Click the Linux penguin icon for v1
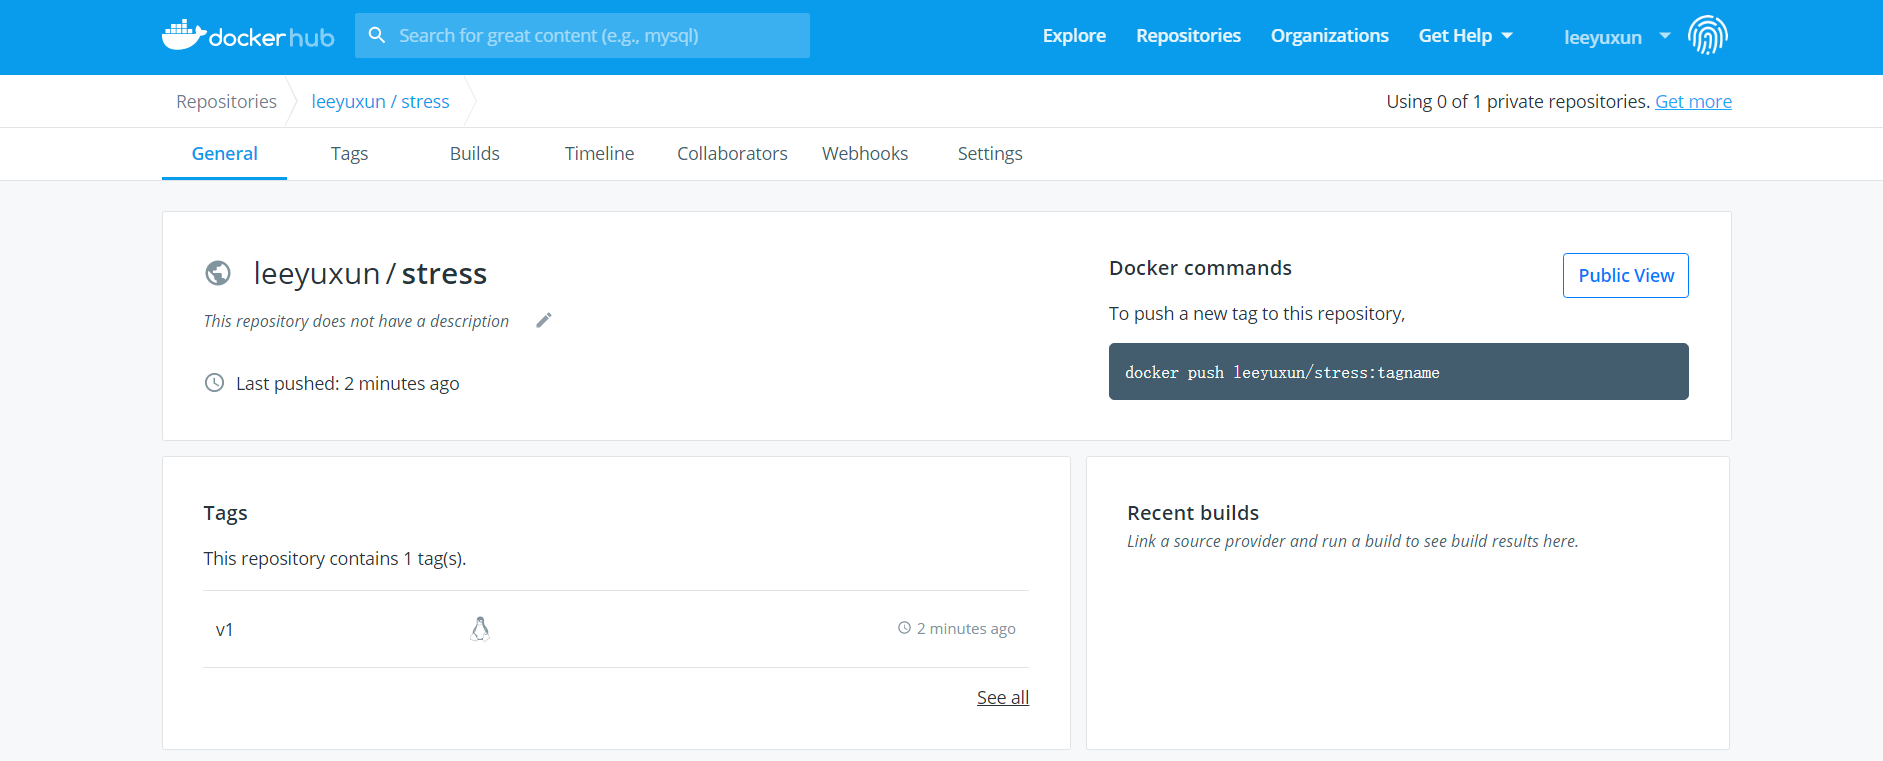Viewport: 1883px width, 761px height. 480,628
